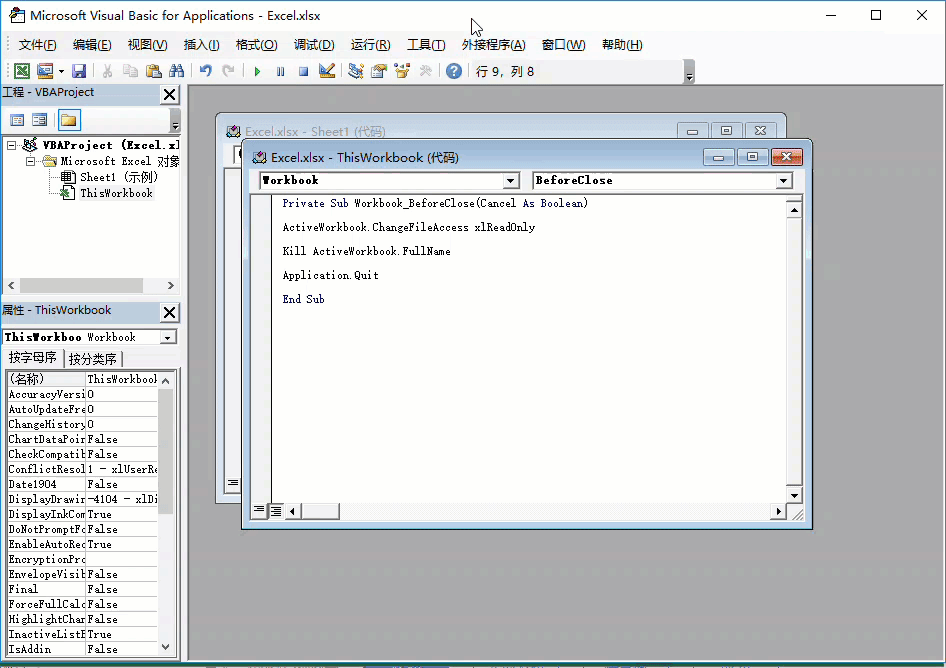Open the Workbook object dropdown list
The image size is (946, 668).
510,180
